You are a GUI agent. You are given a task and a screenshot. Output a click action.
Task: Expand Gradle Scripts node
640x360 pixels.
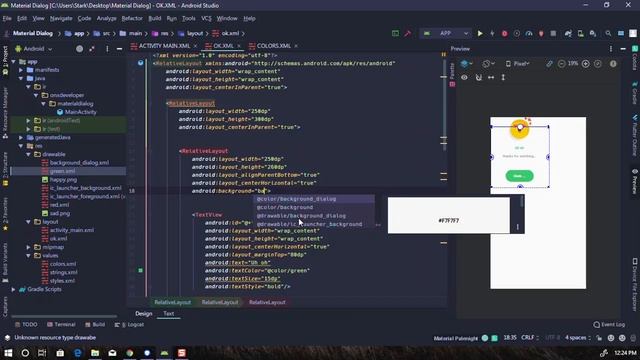13,289
